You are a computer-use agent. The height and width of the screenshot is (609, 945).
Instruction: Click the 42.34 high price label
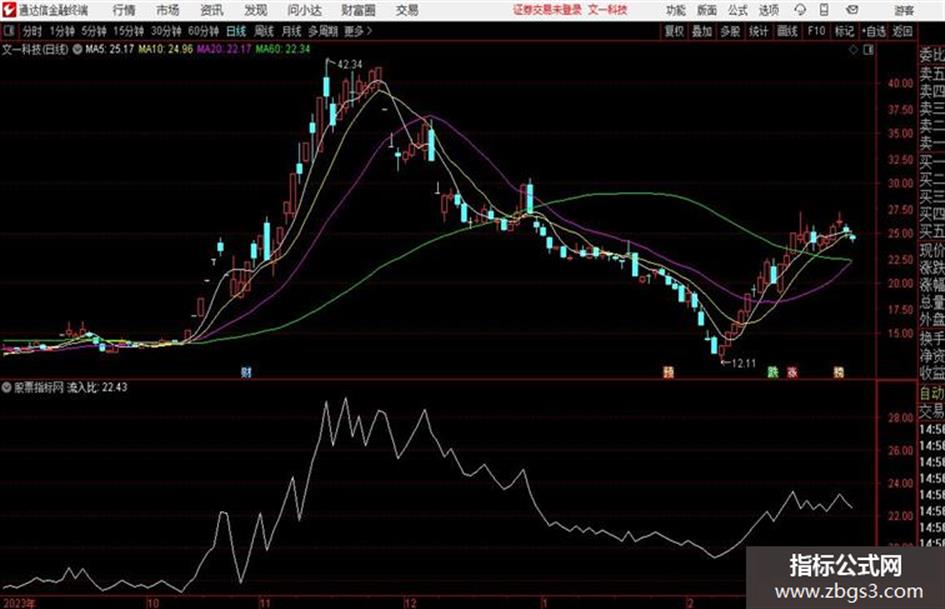(x=350, y=64)
